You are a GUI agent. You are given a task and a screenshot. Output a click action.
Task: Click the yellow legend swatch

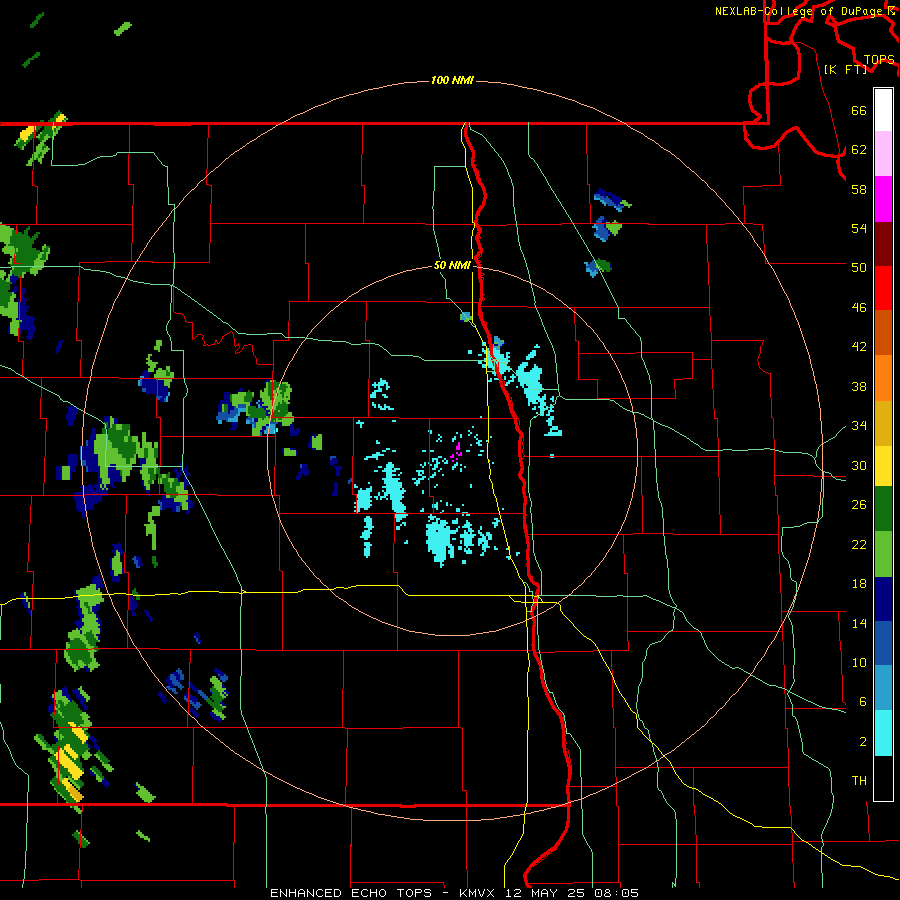[883, 466]
